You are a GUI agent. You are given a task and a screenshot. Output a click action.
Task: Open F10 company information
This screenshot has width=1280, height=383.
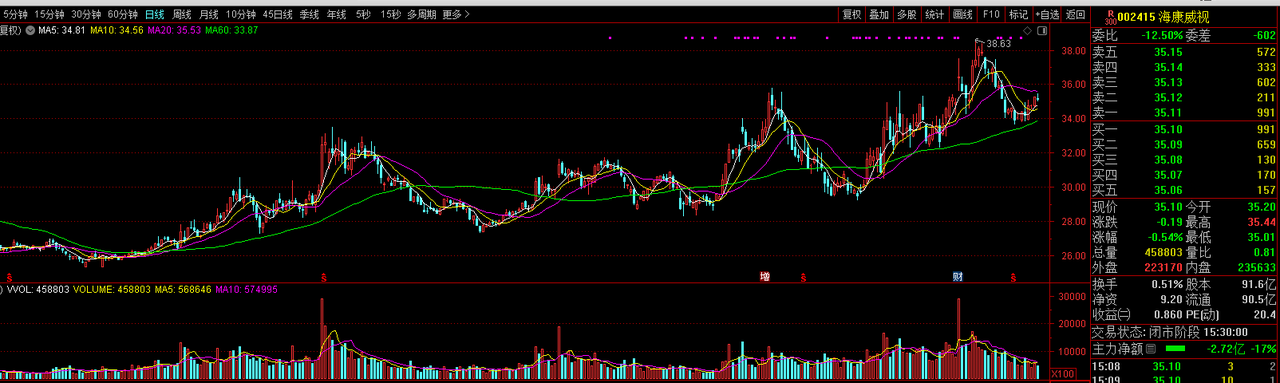click(991, 15)
